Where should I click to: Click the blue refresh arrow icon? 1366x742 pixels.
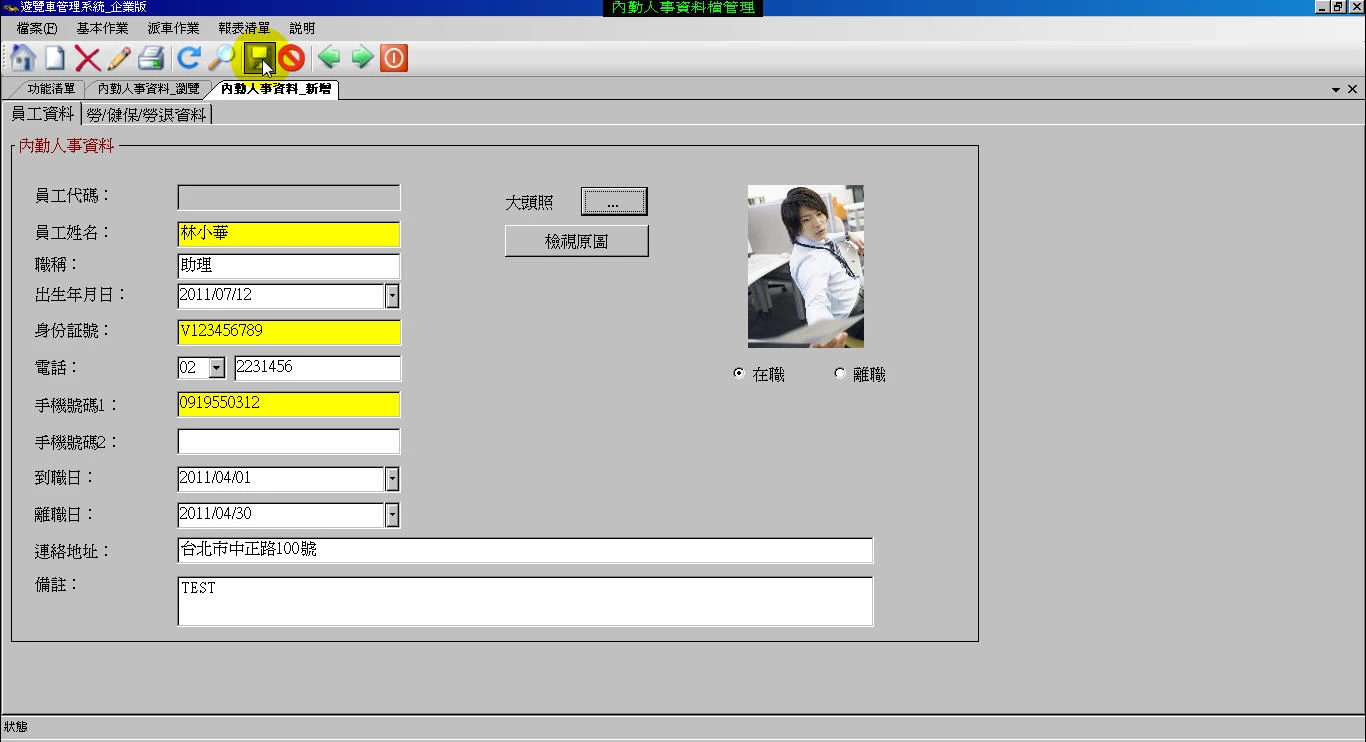[188, 58]
